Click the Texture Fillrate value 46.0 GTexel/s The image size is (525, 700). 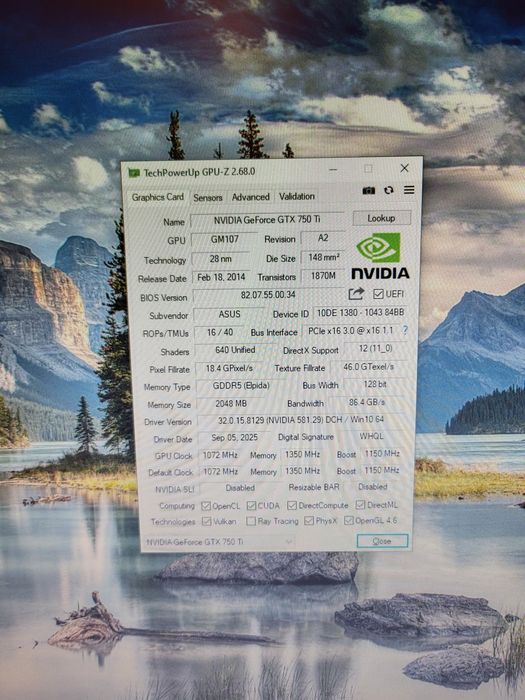coord(368,367)
